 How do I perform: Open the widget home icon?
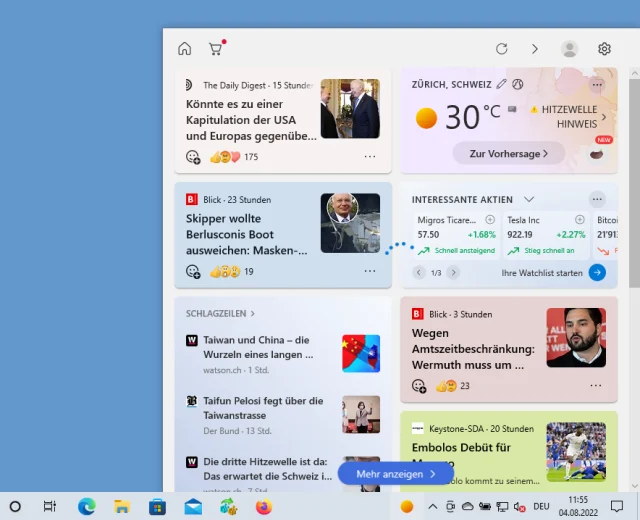(184, 49)
